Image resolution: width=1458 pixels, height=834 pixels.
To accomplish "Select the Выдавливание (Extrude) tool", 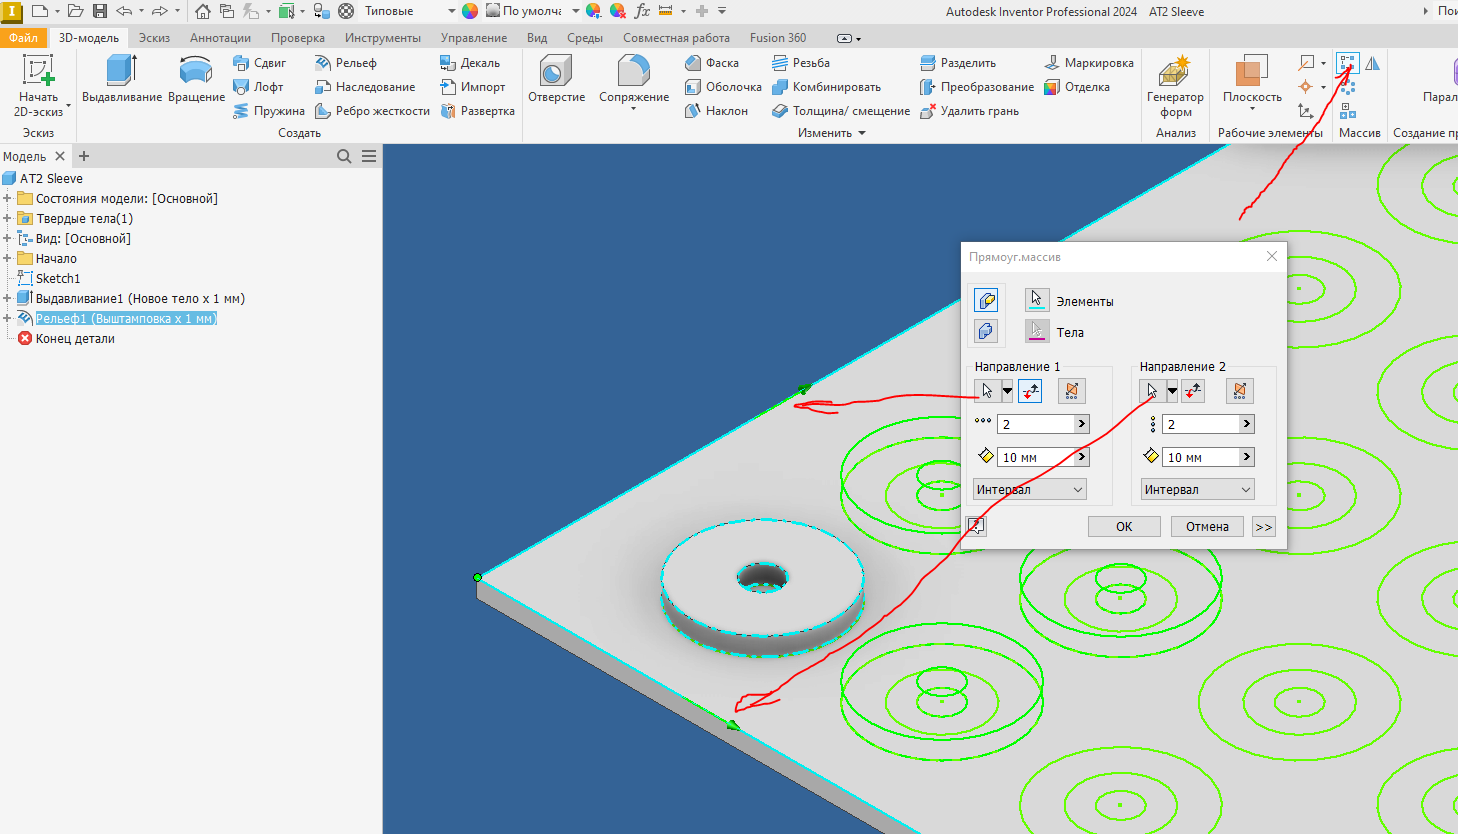I will click(120, 77).
